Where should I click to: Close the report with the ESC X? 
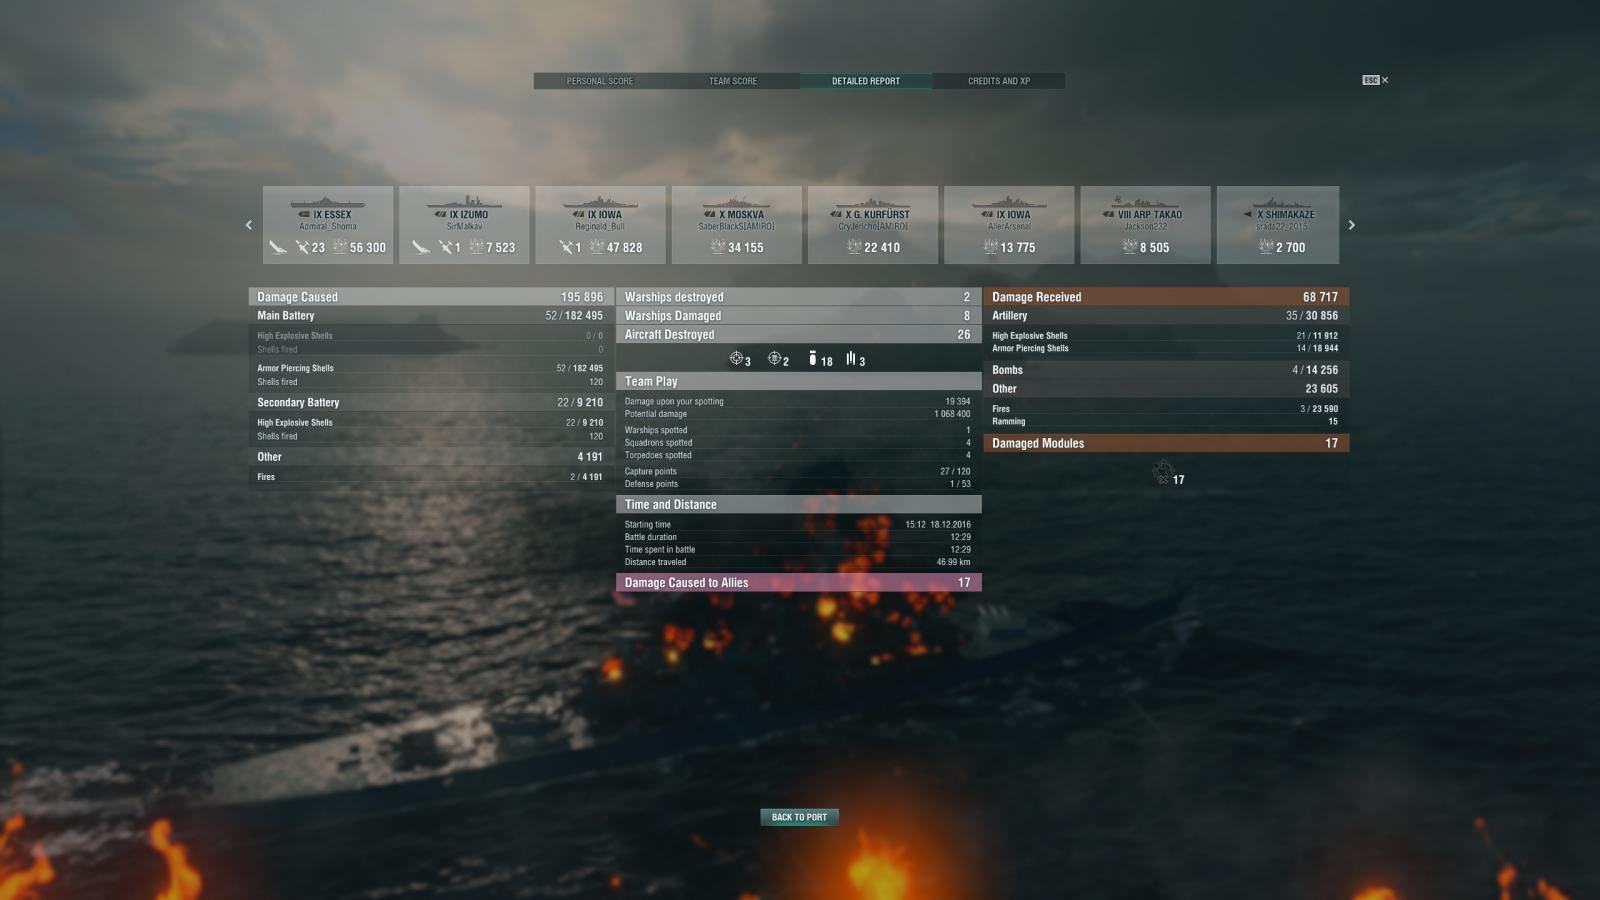(x=1375, y=80)
